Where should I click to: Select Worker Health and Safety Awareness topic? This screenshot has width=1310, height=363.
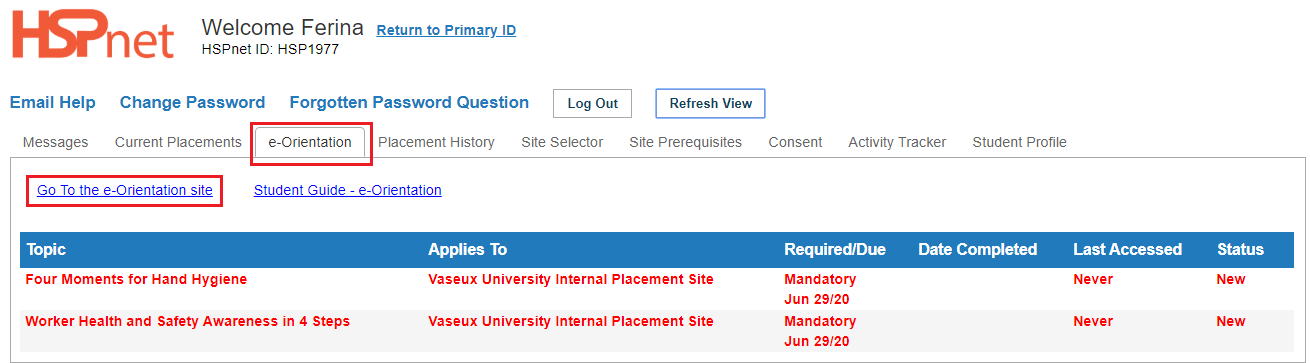[x=187, y=321]
